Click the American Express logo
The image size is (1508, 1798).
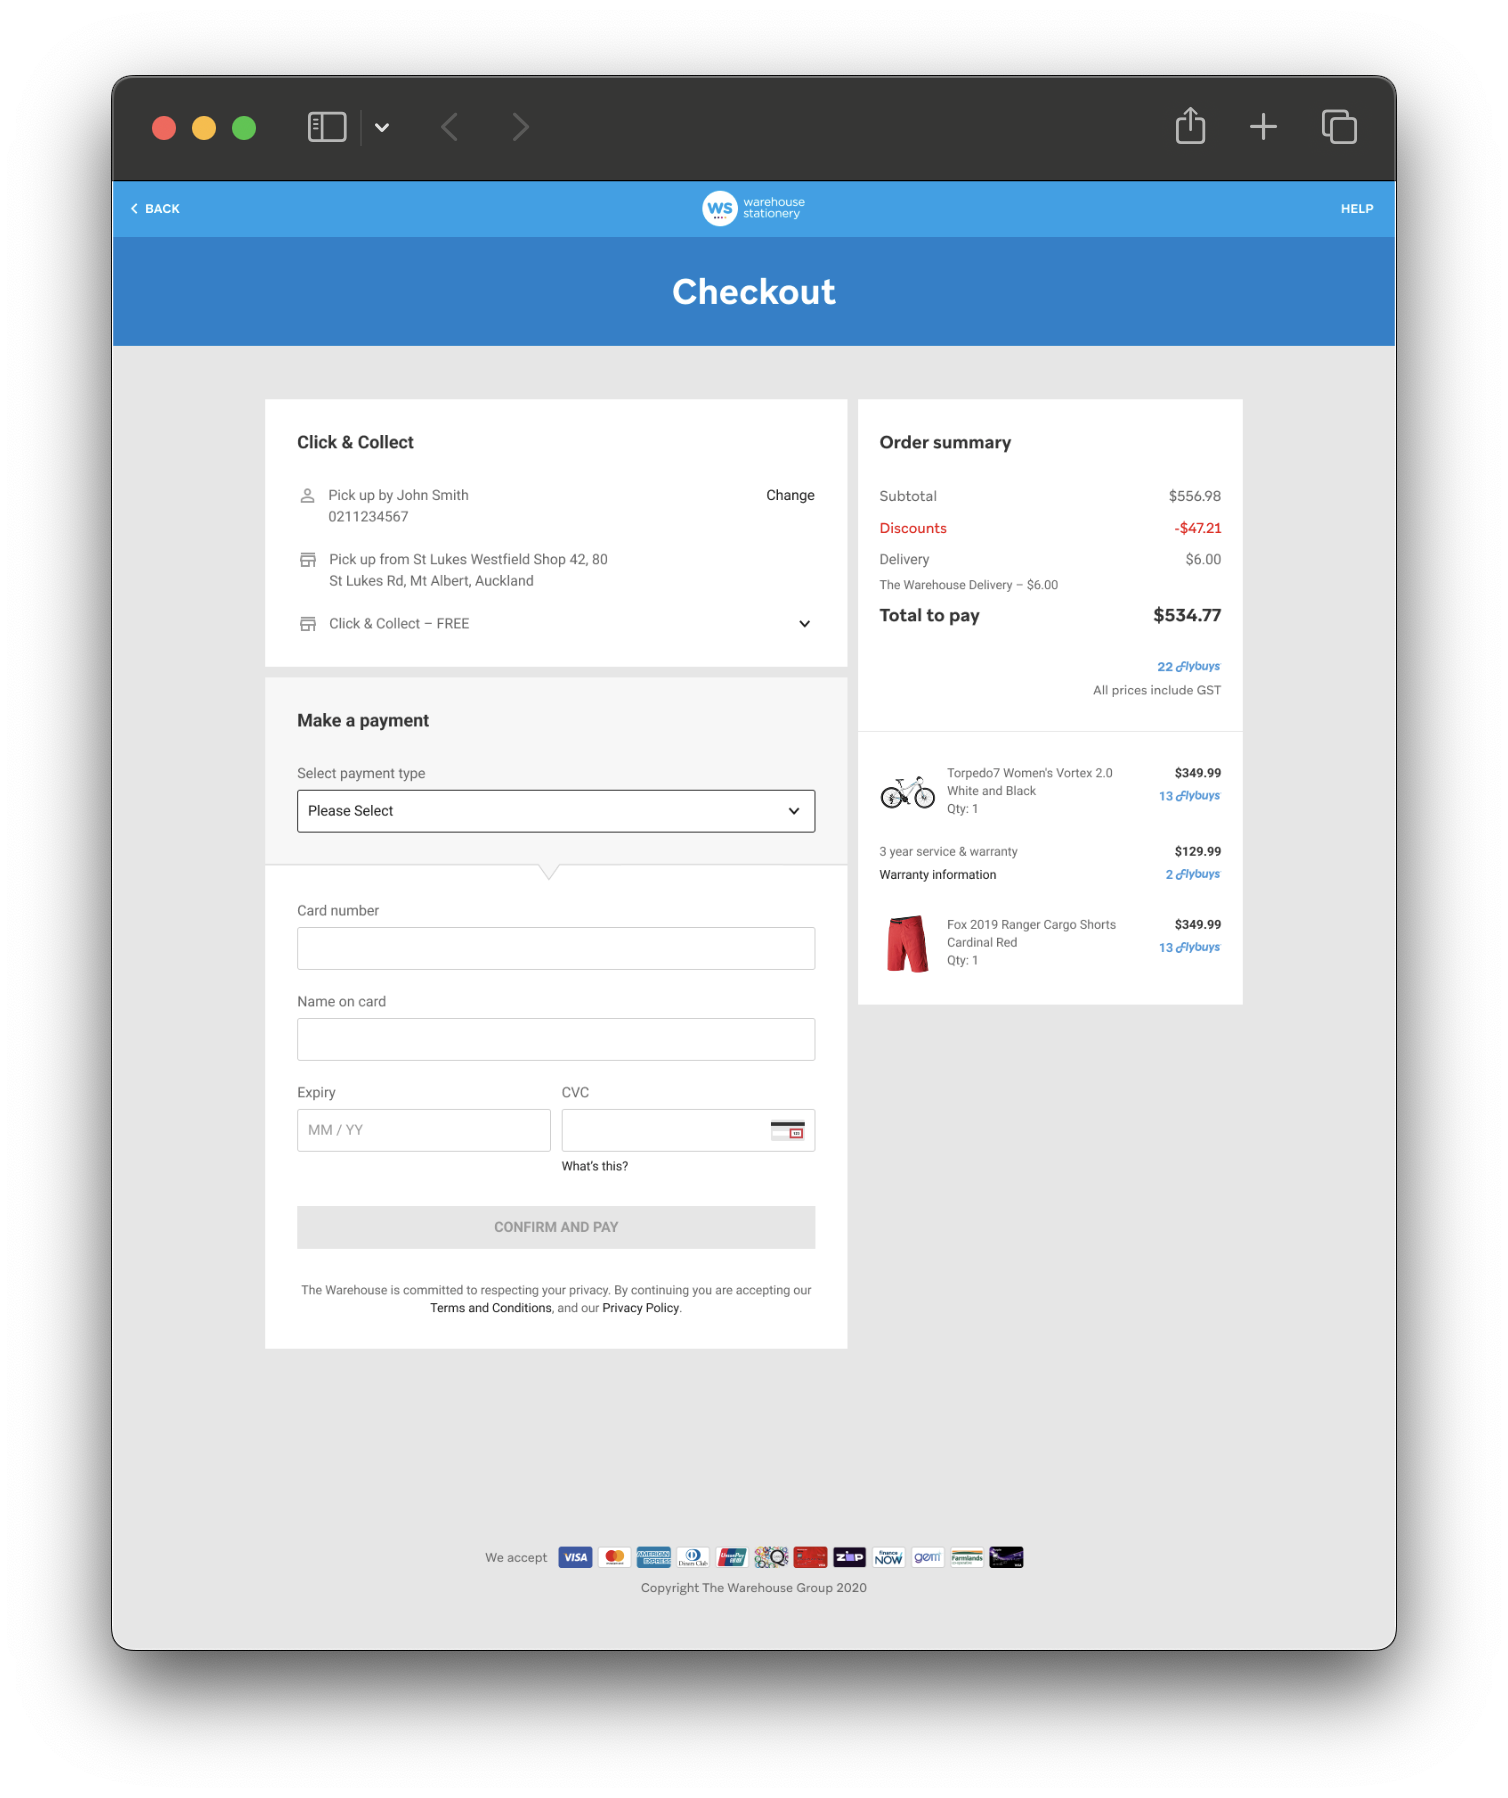(x=654, y=1557)
